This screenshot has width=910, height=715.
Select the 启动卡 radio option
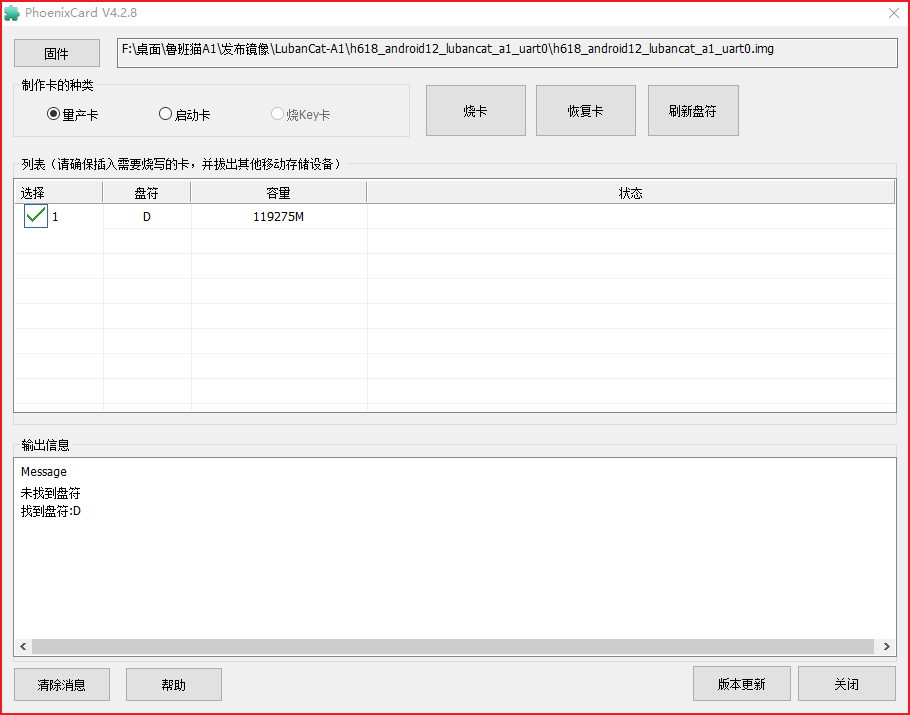[185, 114]
